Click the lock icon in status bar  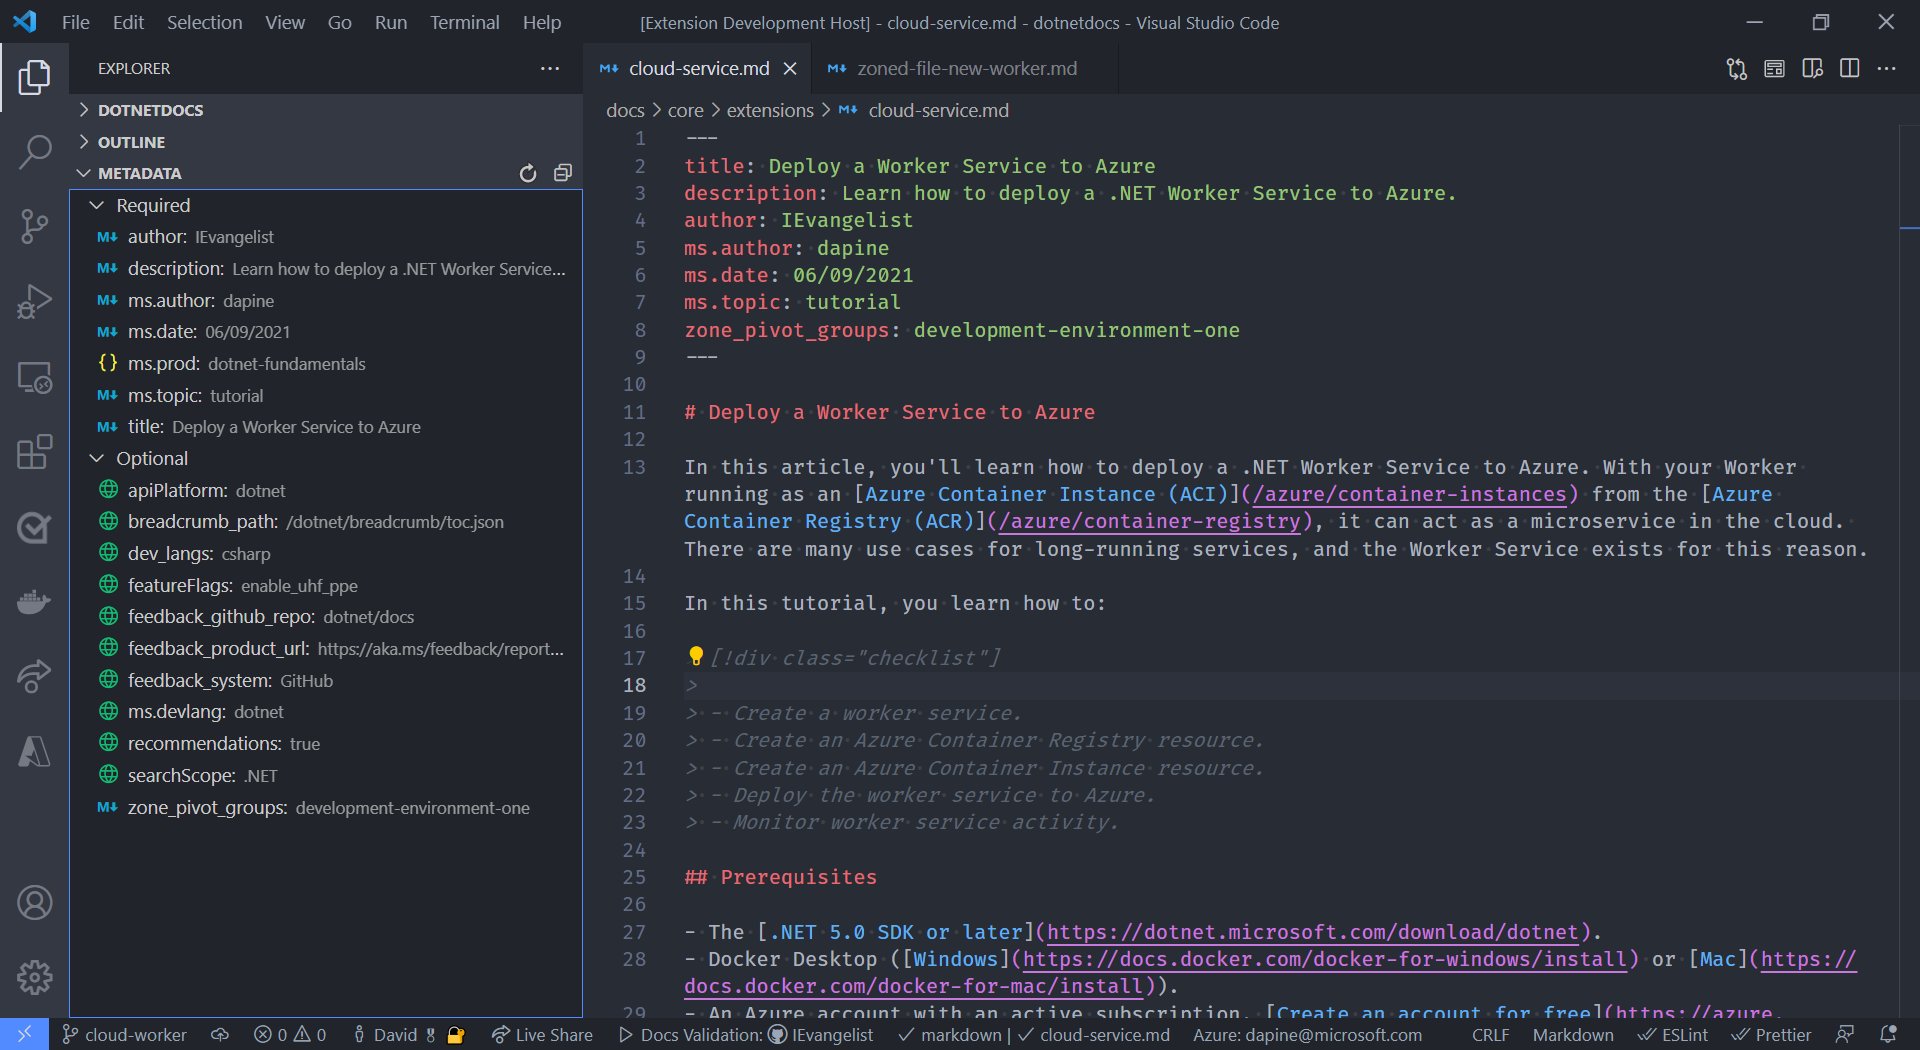tap(456, 1034)
